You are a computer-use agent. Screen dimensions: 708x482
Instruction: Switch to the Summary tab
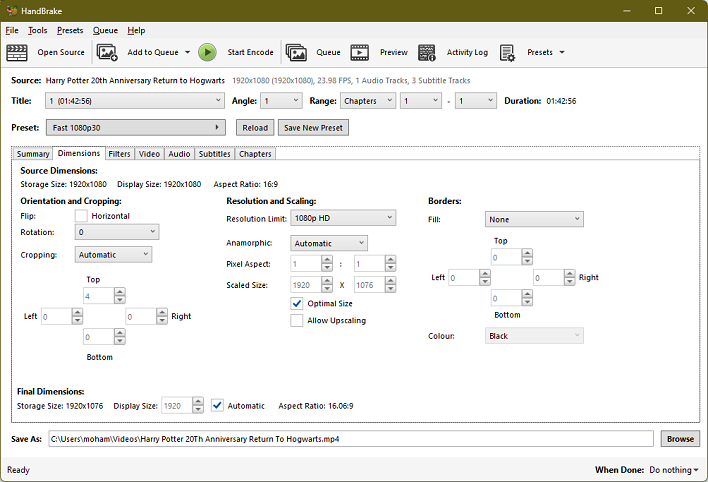tap(33, 154)
